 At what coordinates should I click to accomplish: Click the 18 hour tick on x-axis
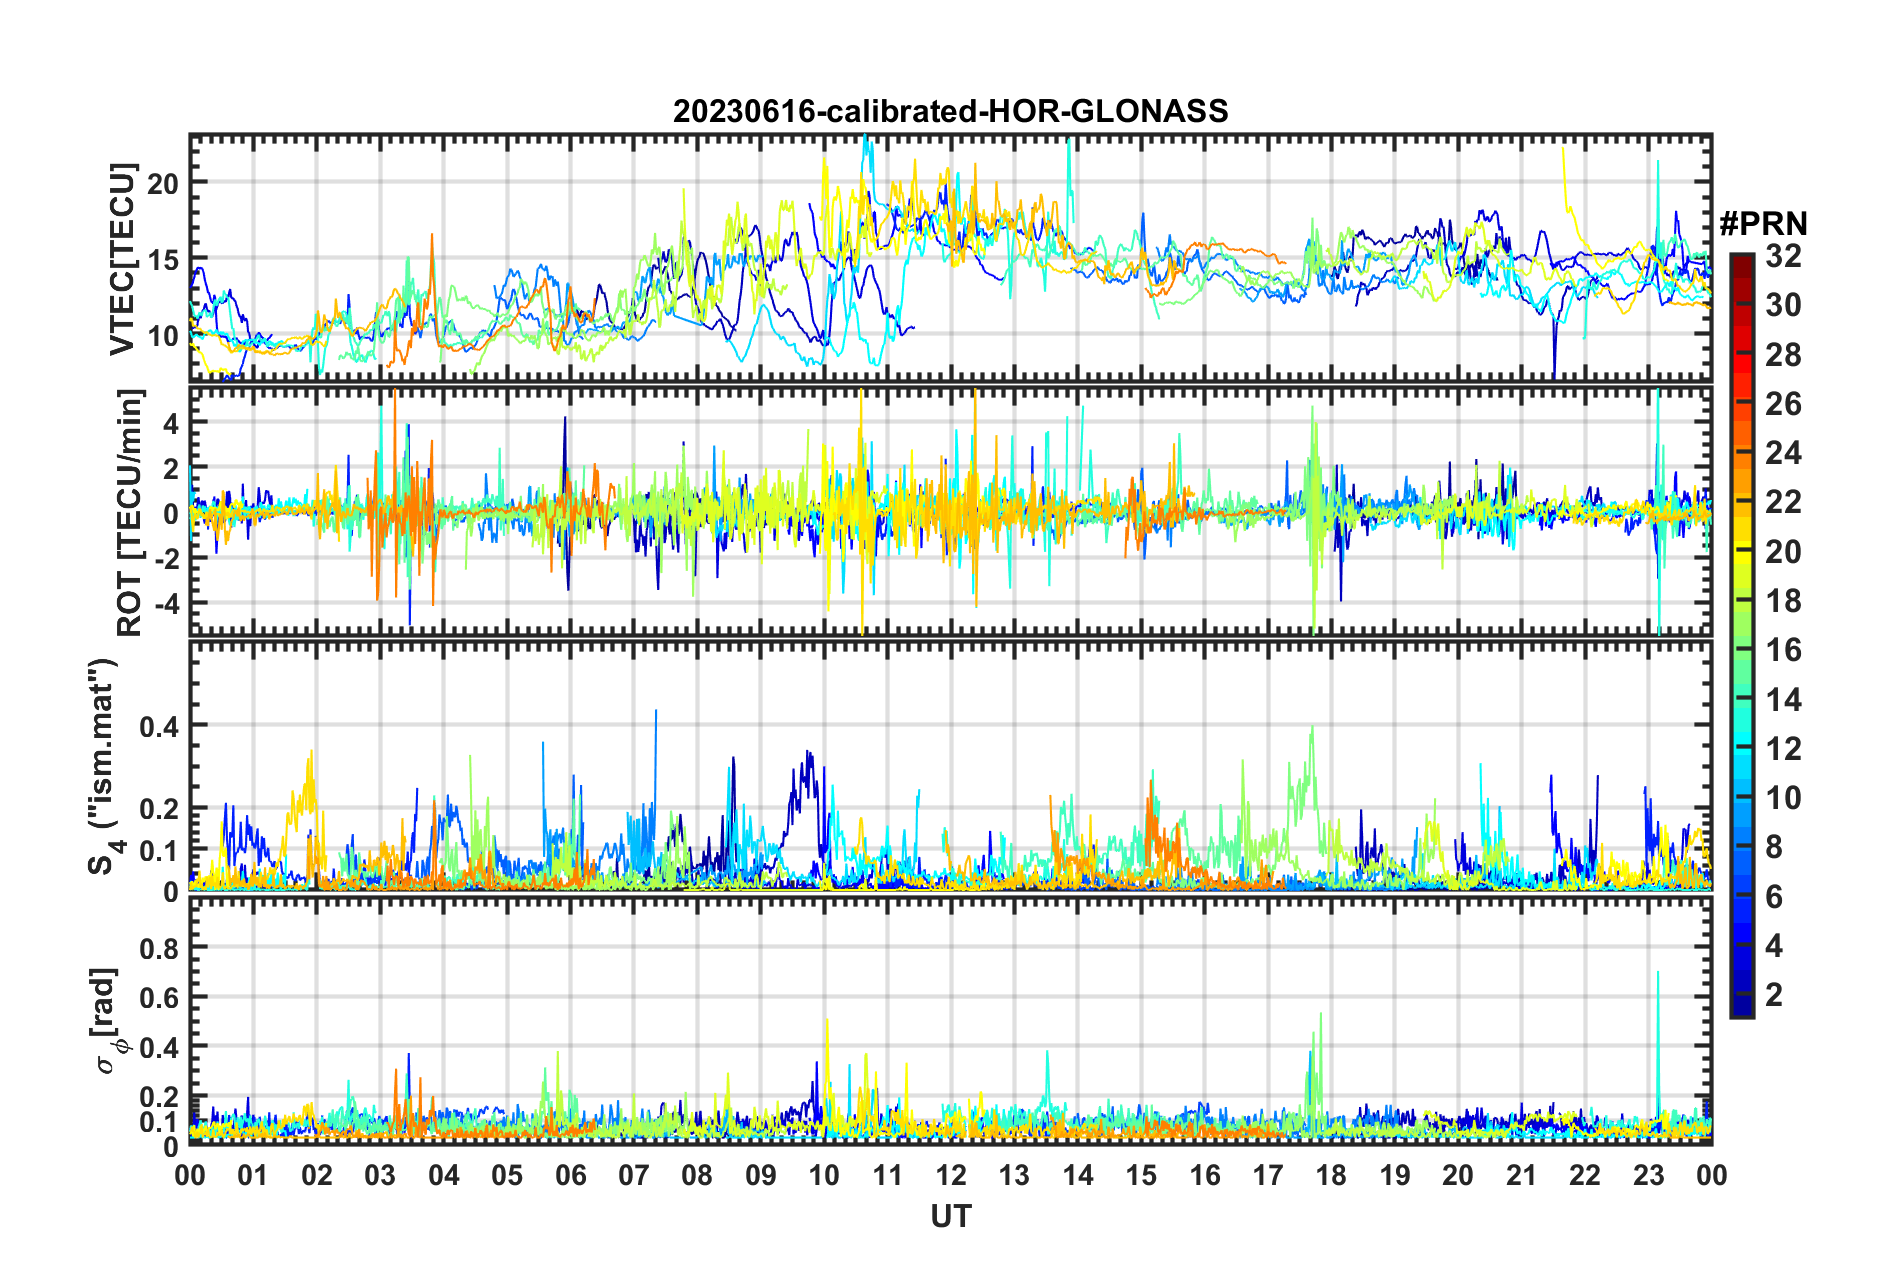pos(1331,1175)
